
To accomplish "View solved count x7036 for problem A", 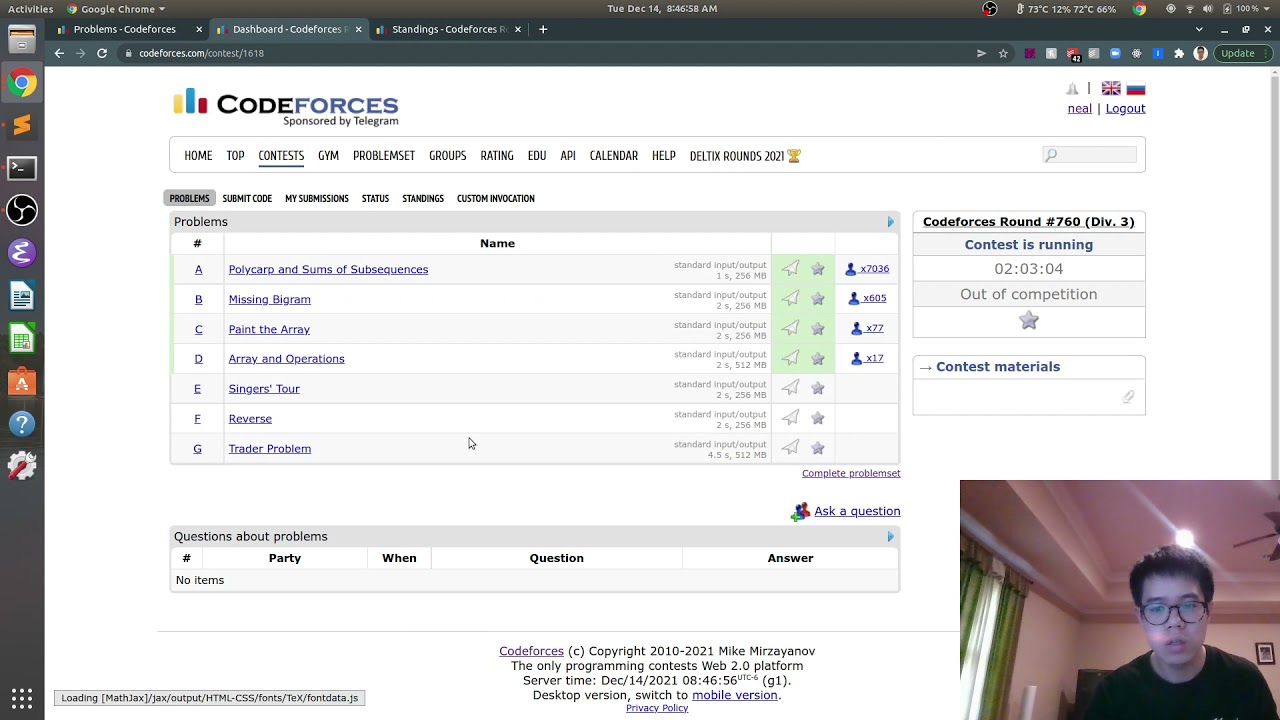I will coord(867,269).
